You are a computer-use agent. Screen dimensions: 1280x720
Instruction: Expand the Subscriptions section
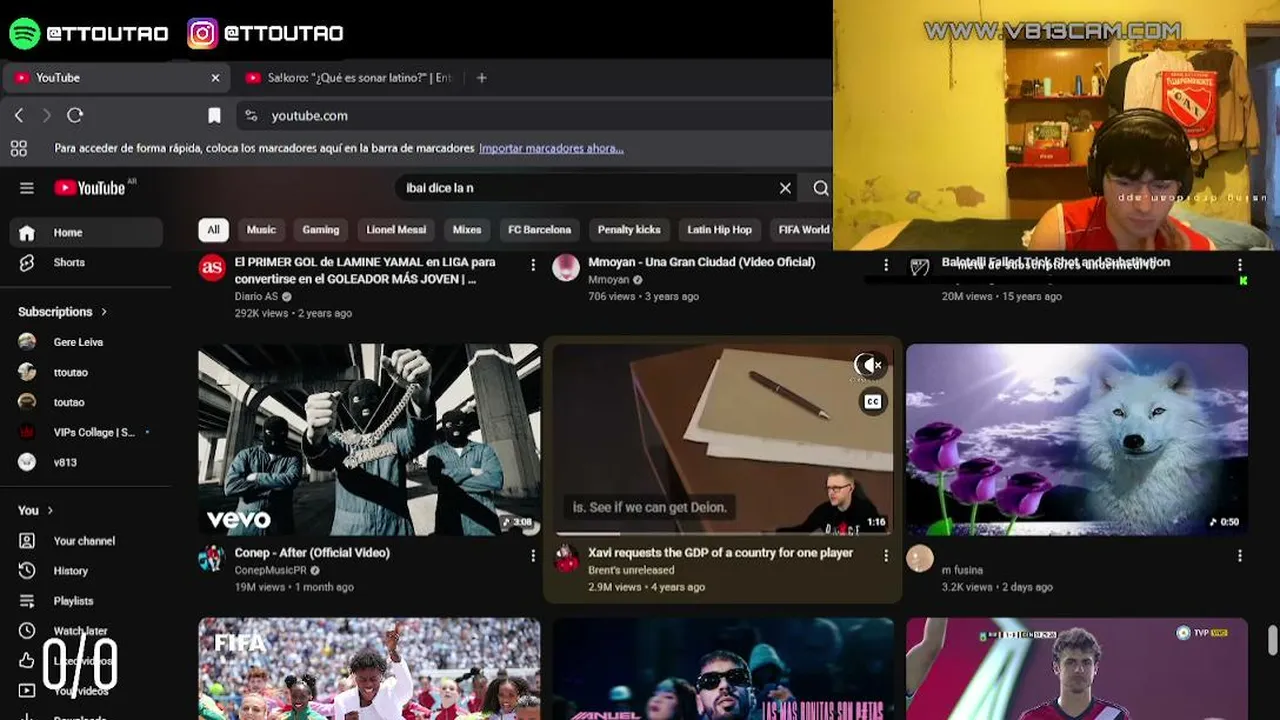(x=62, y=312)
